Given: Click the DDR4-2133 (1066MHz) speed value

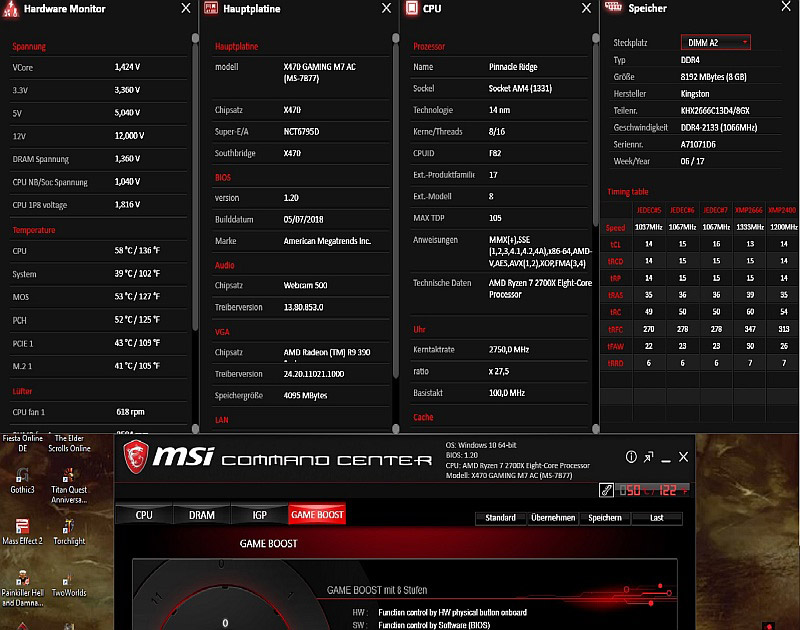Looking at the screenshot, I should [718, 128].
